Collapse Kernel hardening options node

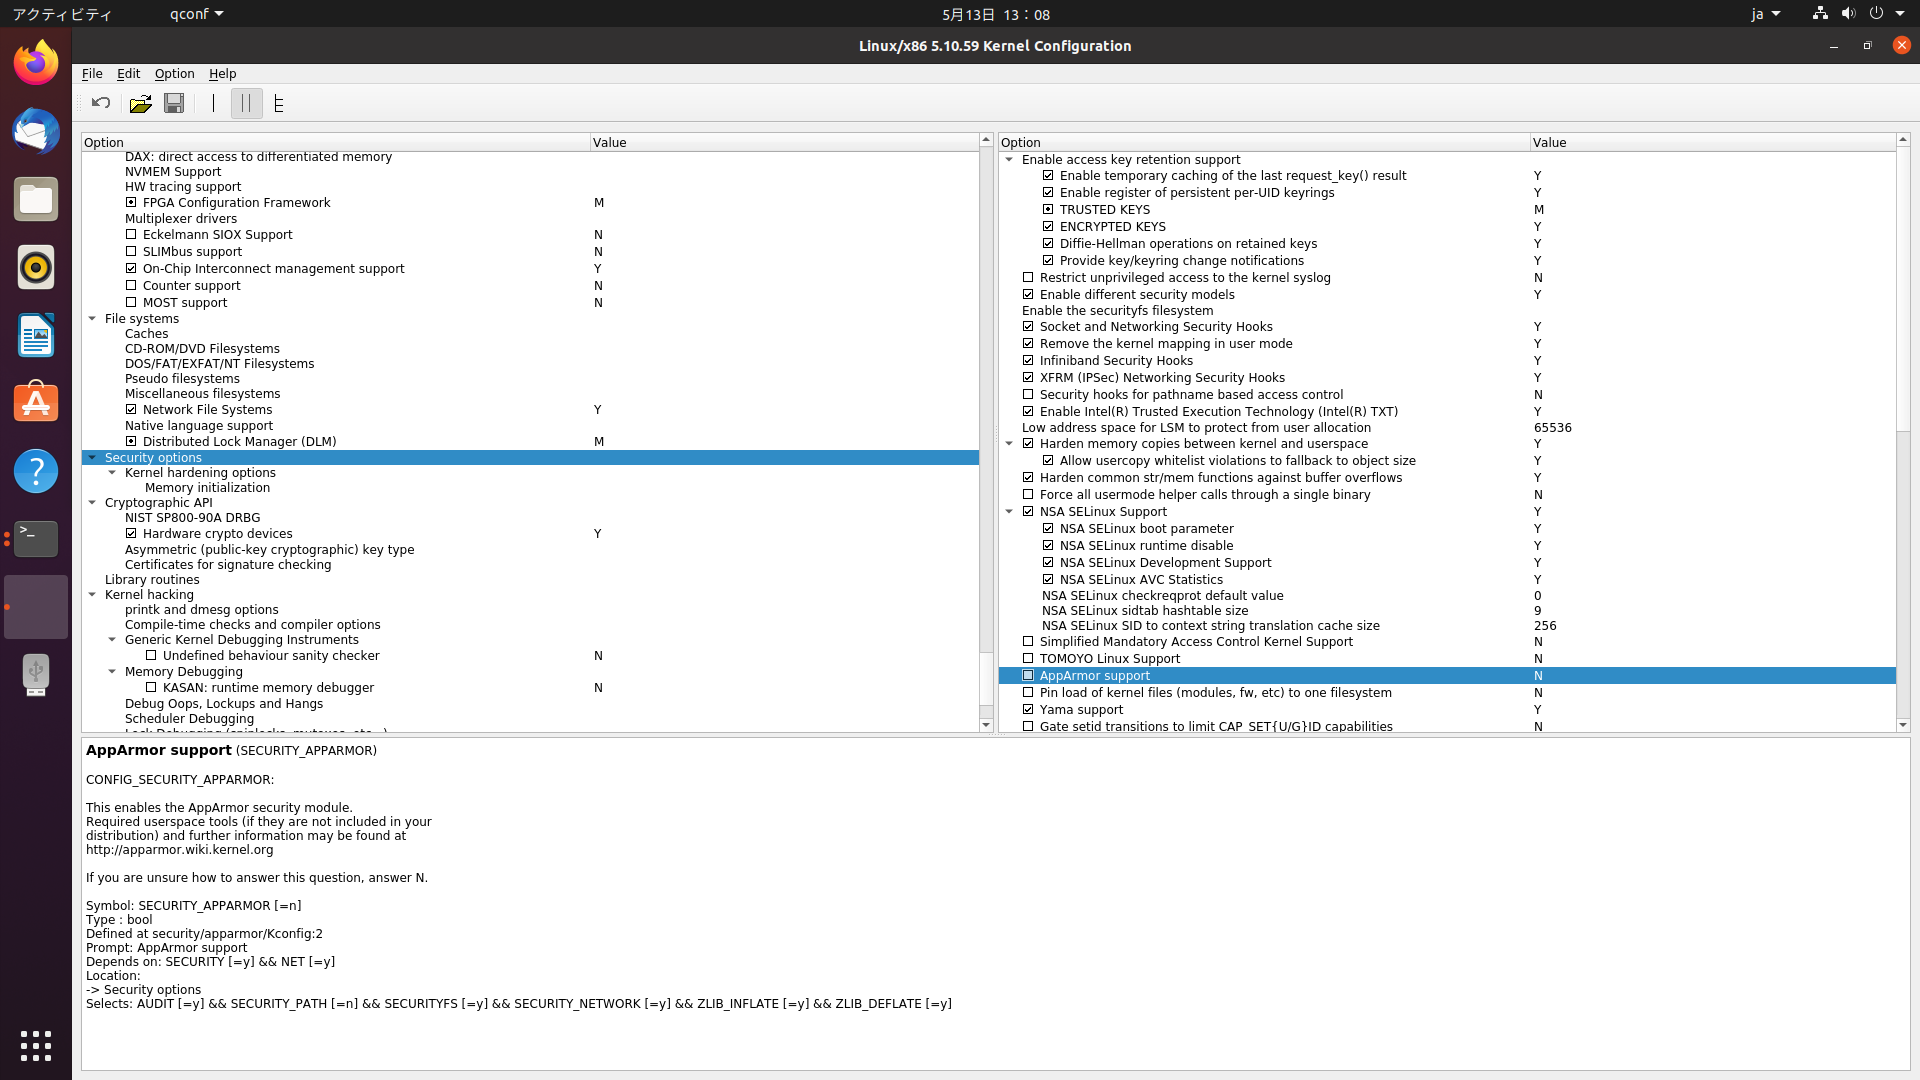coord(112,473)
